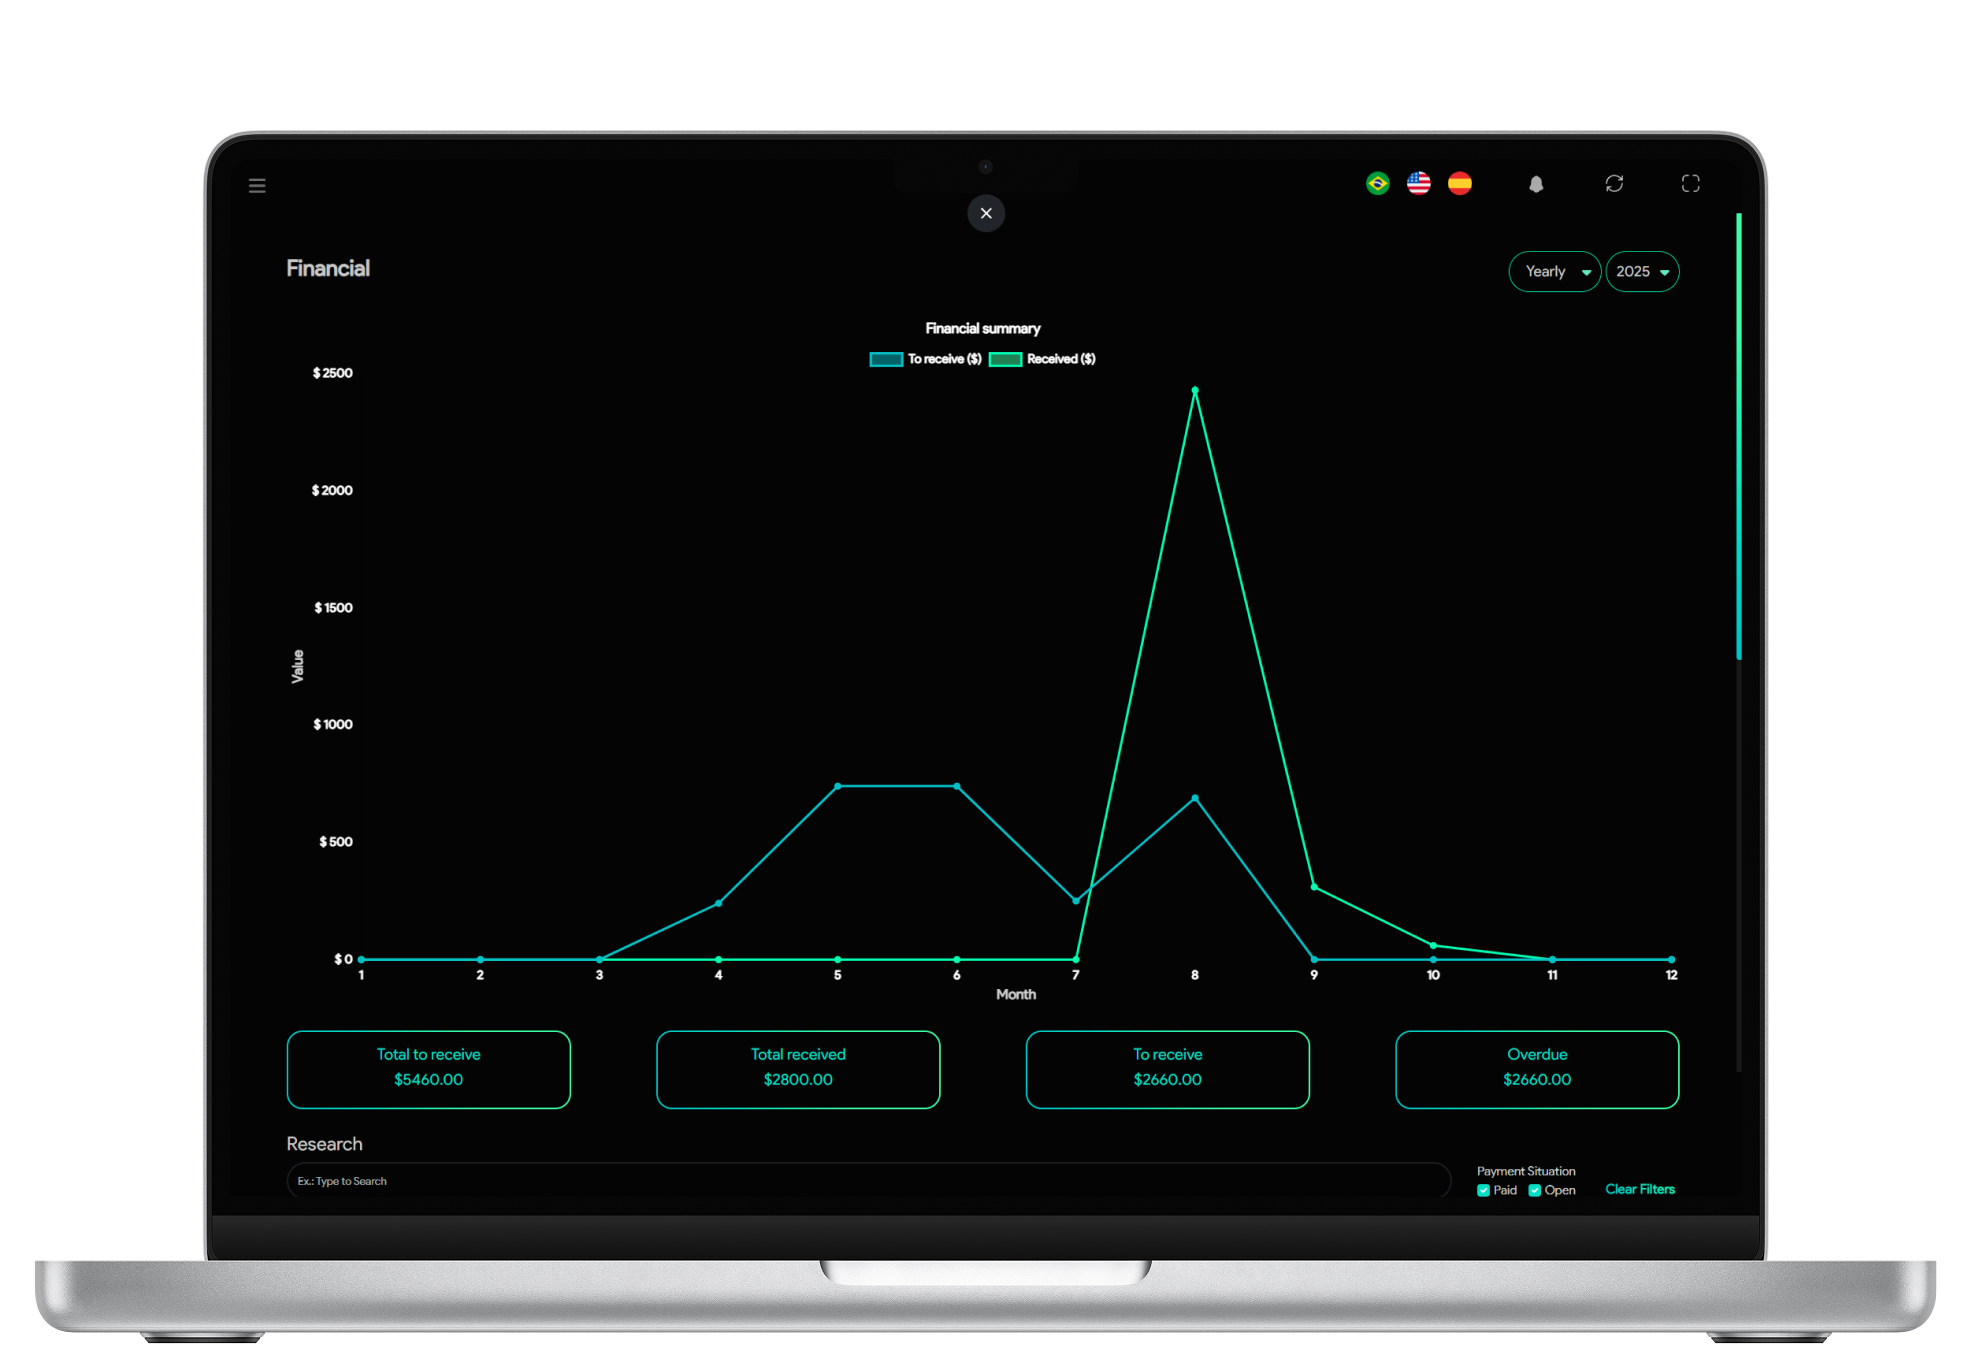Close overlay with round X button
This screenshot has height=1356, width=1972.
tap(986, 213)
